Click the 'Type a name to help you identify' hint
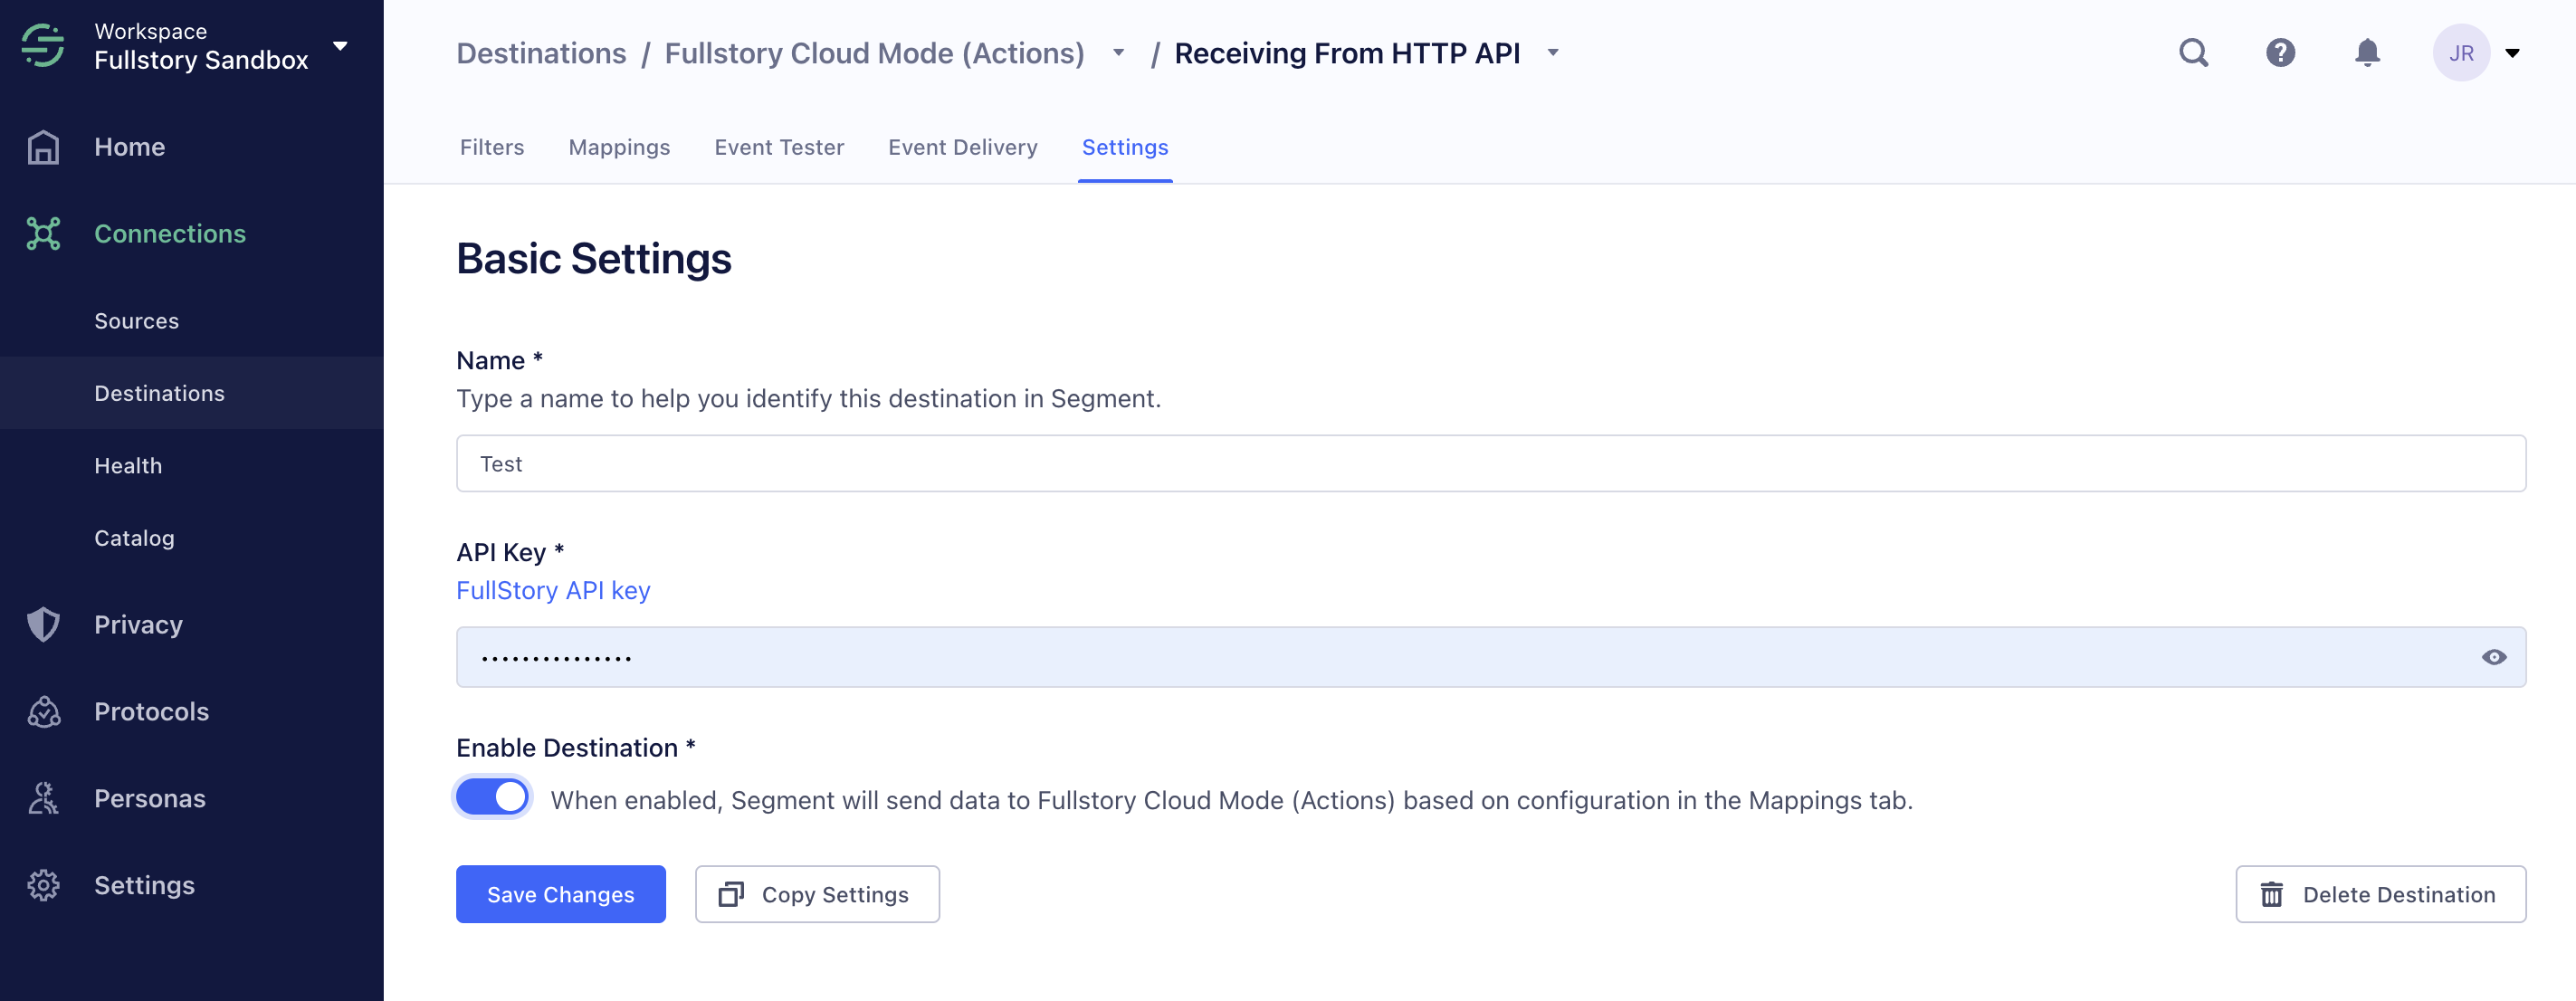This screenshot has width=2576, height=1001. (808, 399)
